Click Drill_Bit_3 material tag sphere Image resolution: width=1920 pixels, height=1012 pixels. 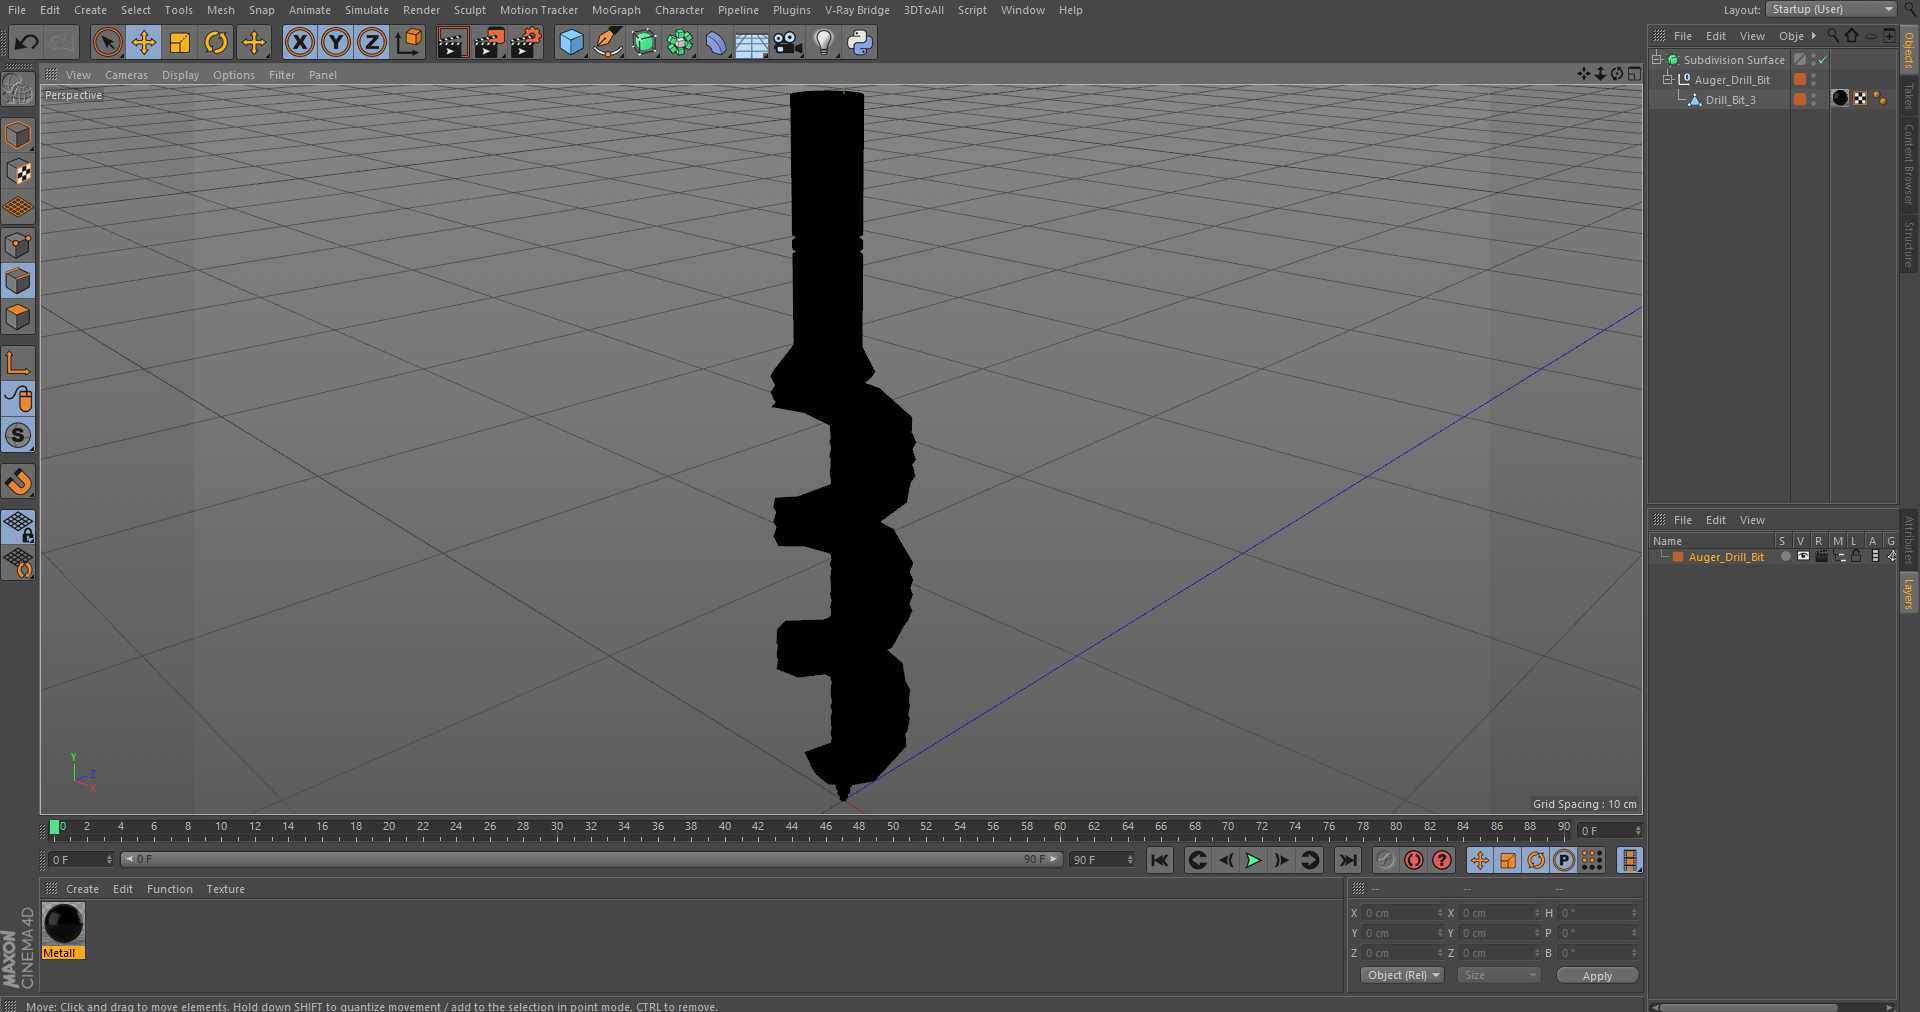tap(1840, 98)
